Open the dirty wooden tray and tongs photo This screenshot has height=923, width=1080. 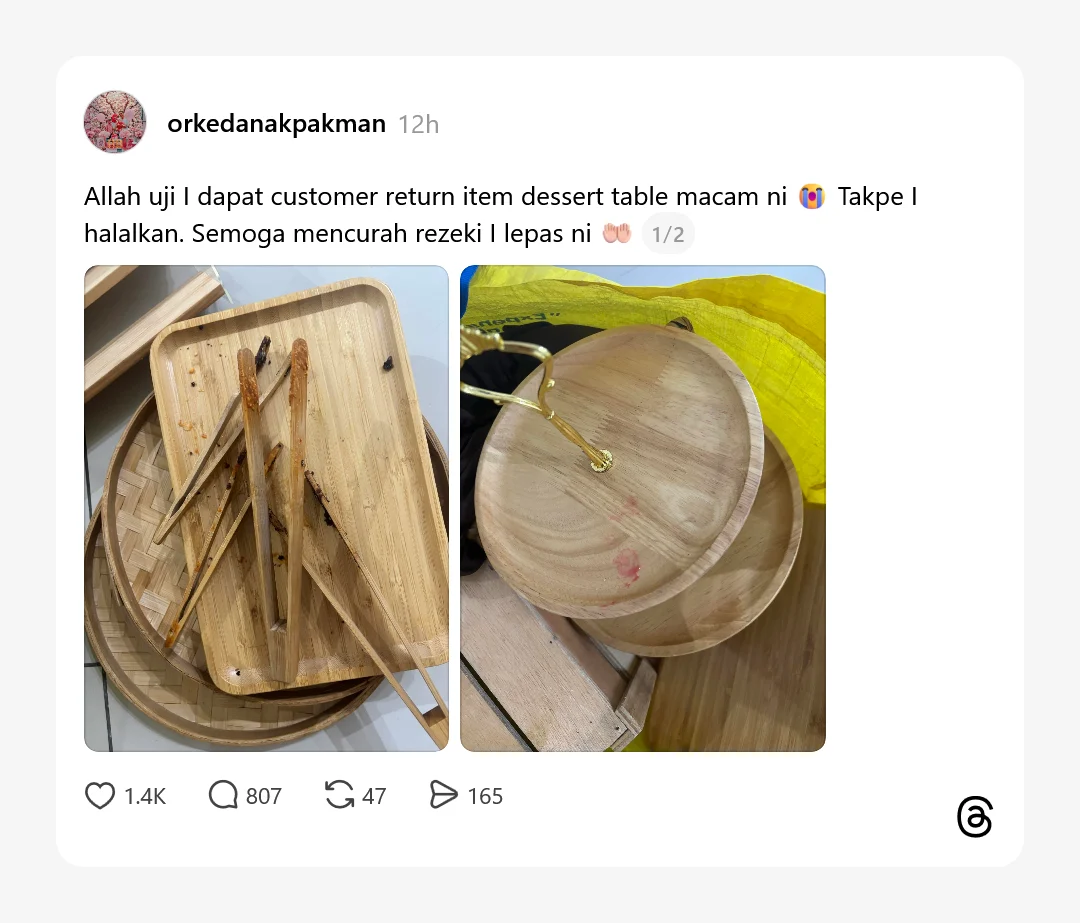[x=267, y=508]
